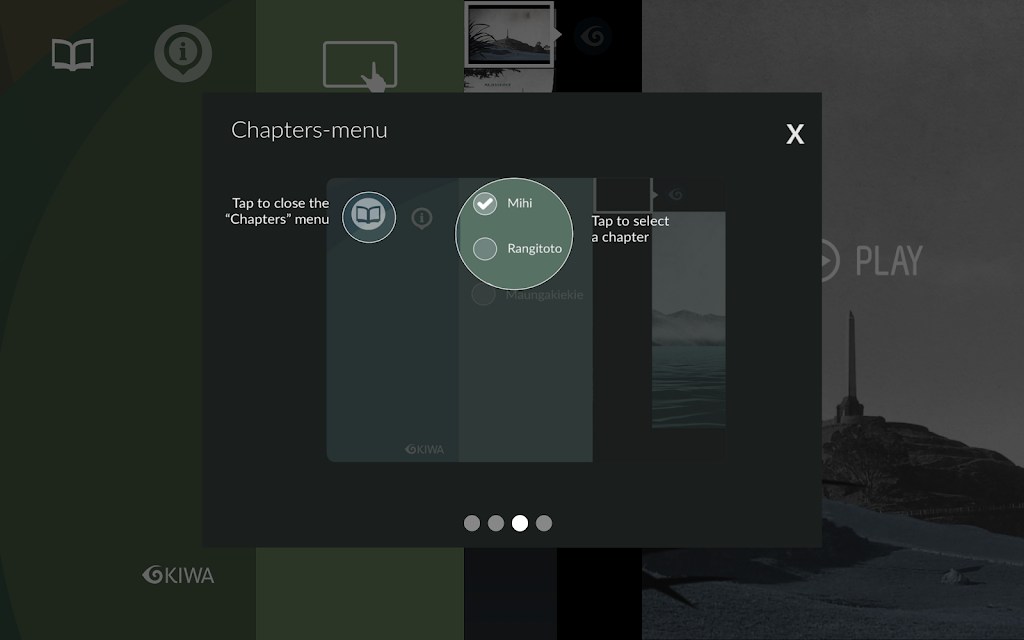Open the chapters book icon in background
Image resolution: width=1024 pixels, height=640 pixels.
[x=73, y=54]
